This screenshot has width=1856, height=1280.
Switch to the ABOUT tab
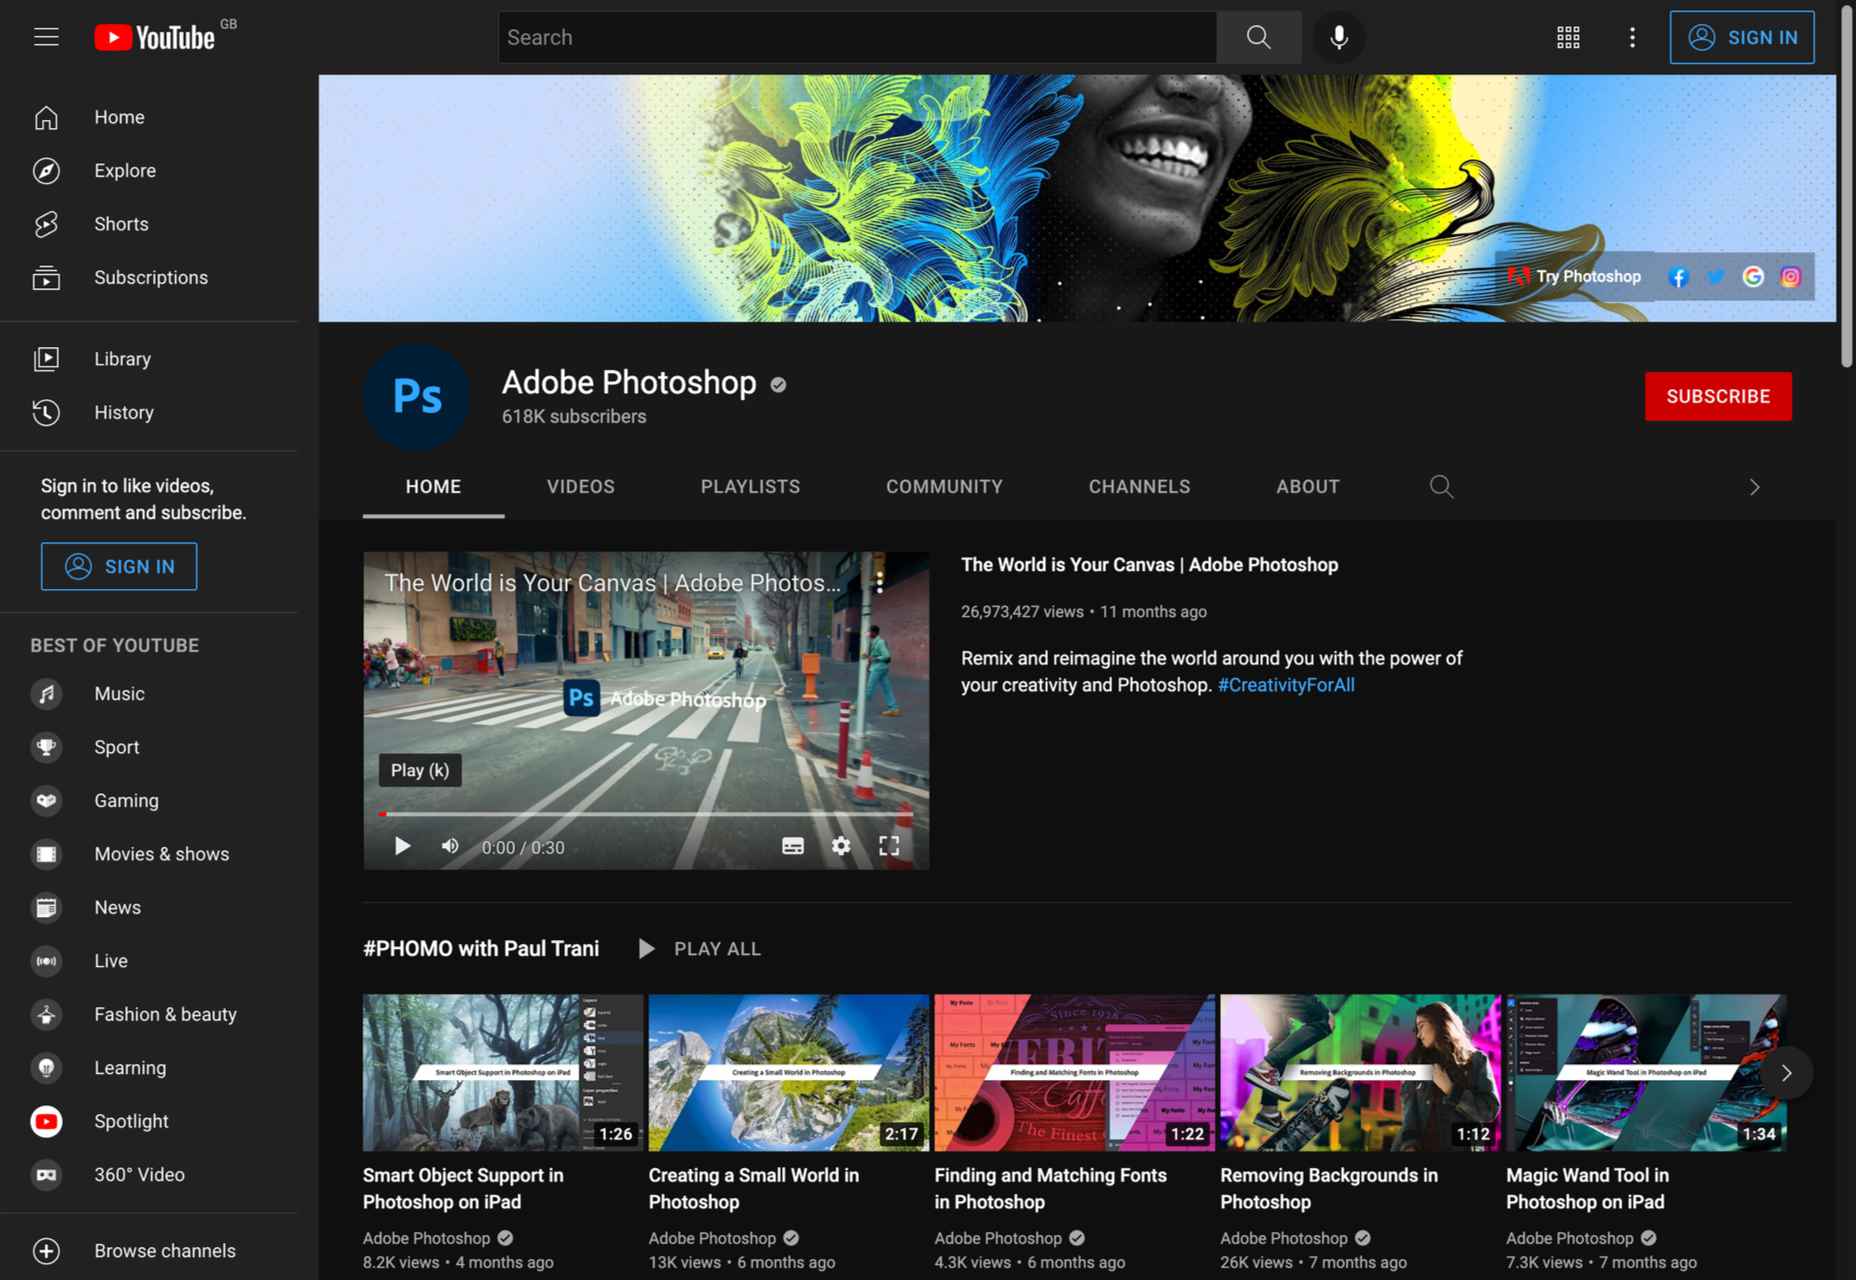click(1308, 487)
